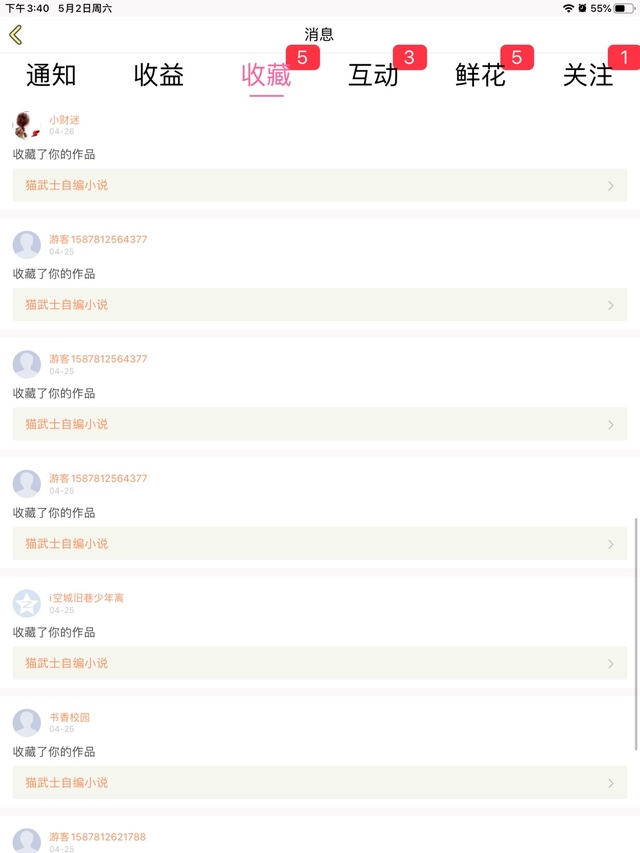Screen dimensions: 640x853
Task: Tap the Wi-Fi status icon
Action: click(x=568, y=8)
